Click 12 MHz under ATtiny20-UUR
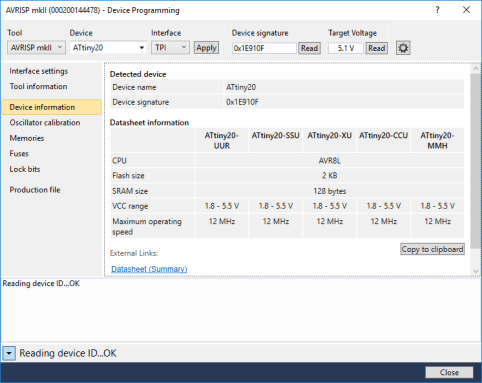482x383 pixels. click(x=222, y=221)
